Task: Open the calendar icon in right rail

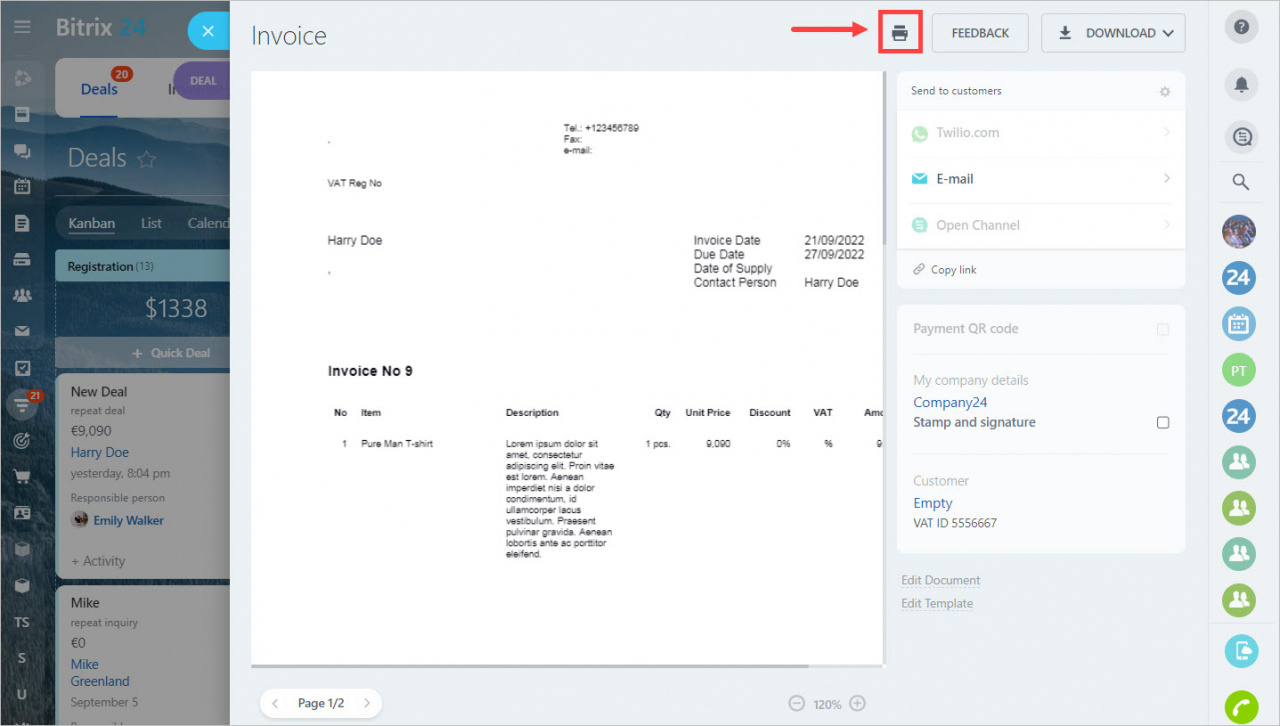Action: 1239,323
